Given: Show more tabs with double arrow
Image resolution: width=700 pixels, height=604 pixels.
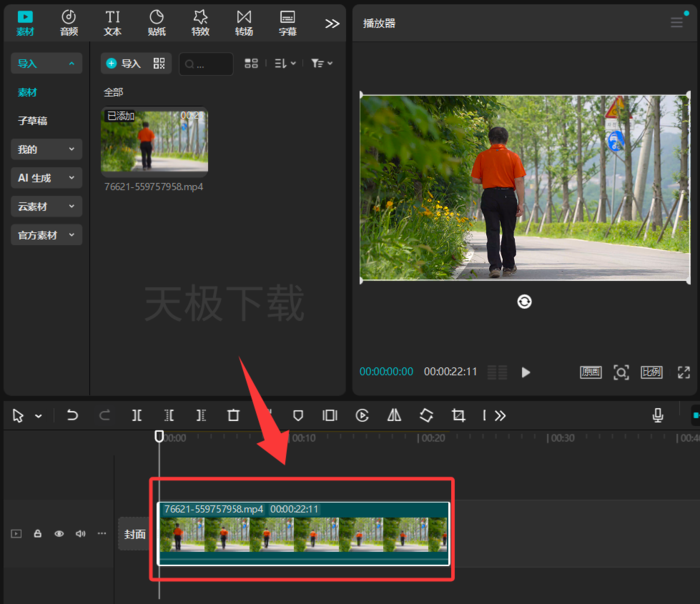Looking at the screenshot, I should (332, 24).
